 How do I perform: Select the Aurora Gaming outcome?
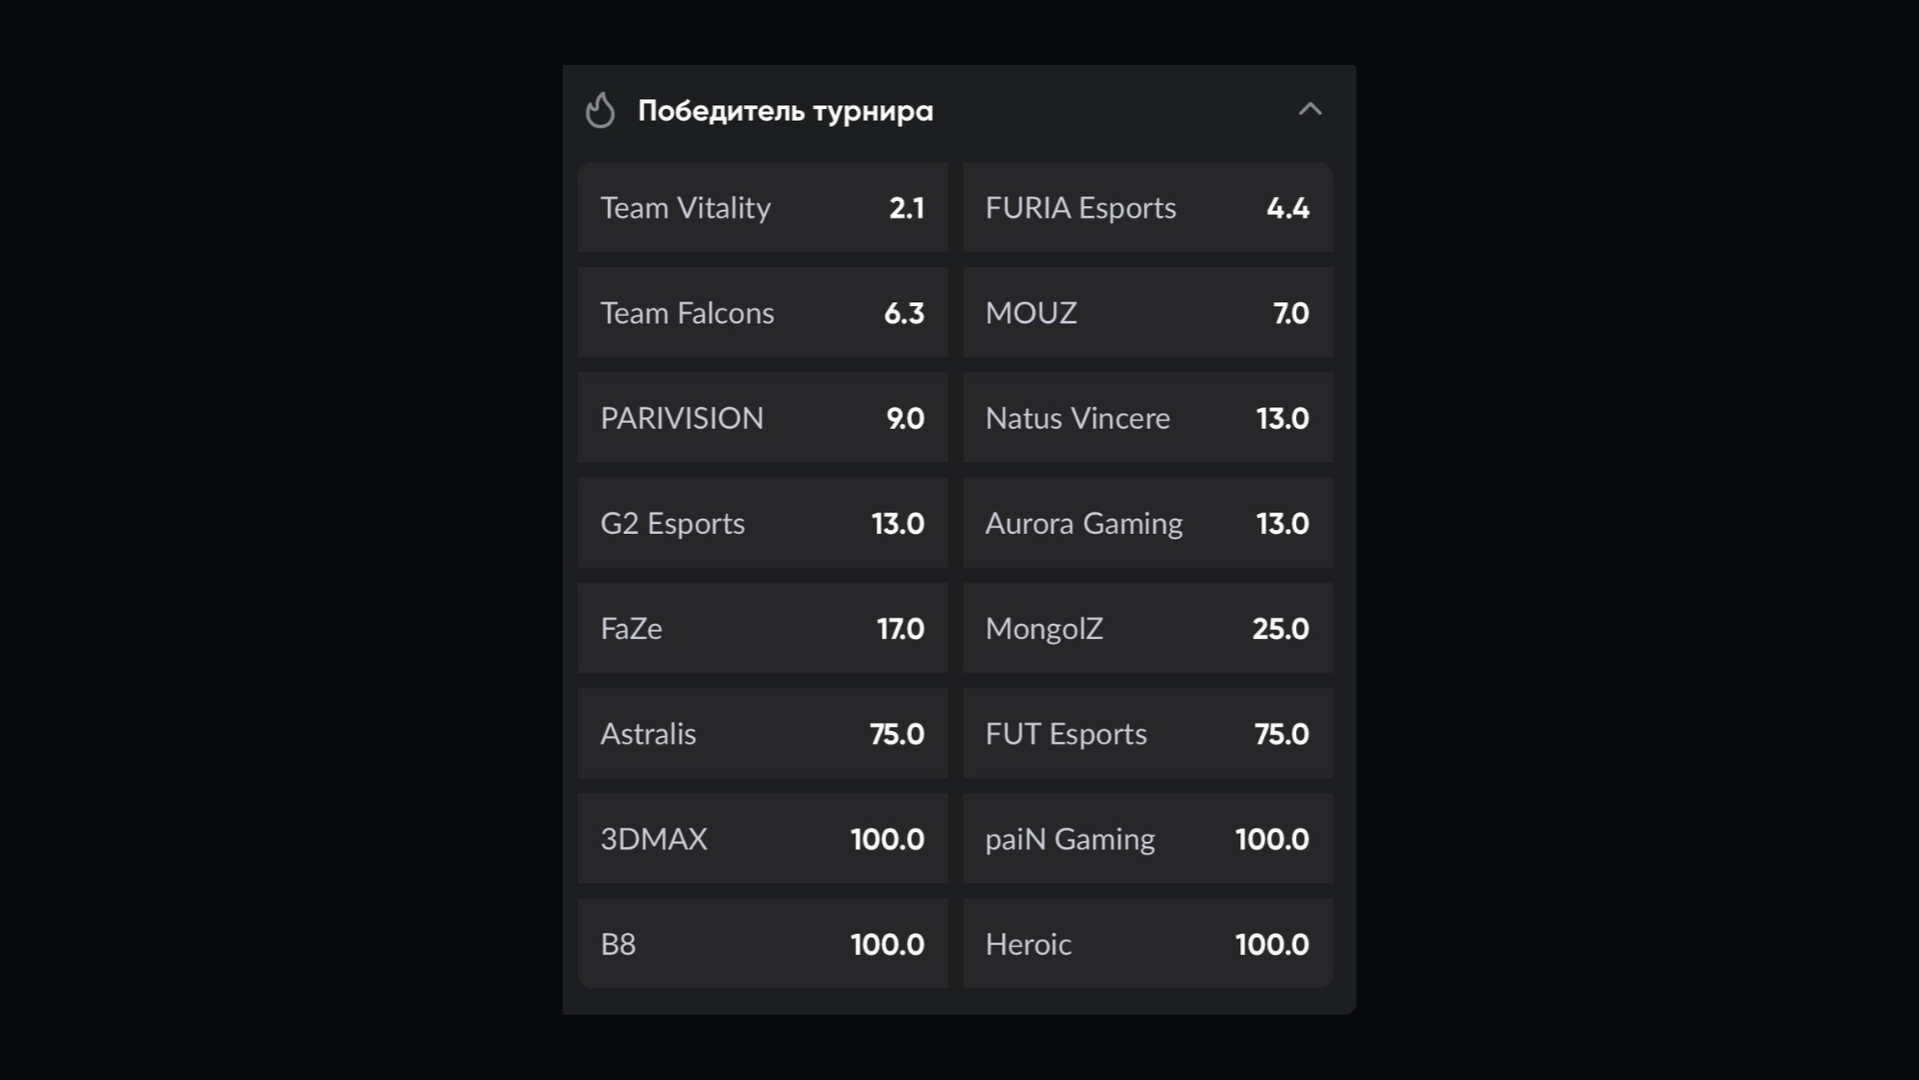click(x=1147, y=523)
